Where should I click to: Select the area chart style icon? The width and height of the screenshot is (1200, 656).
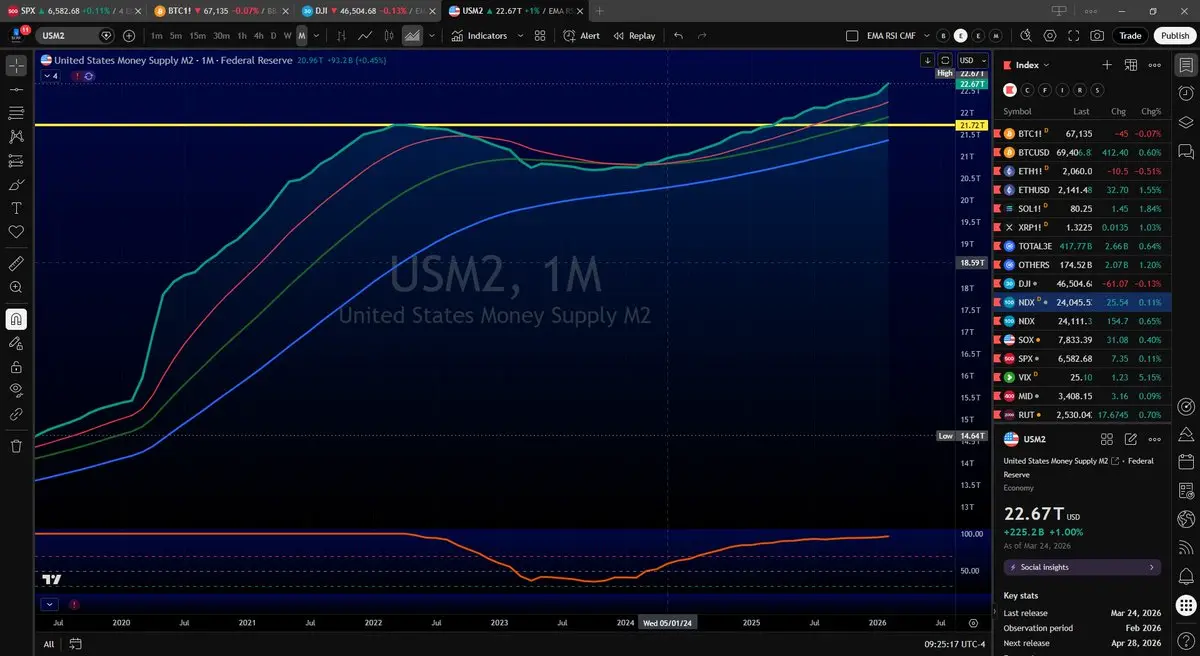point(412,35)
